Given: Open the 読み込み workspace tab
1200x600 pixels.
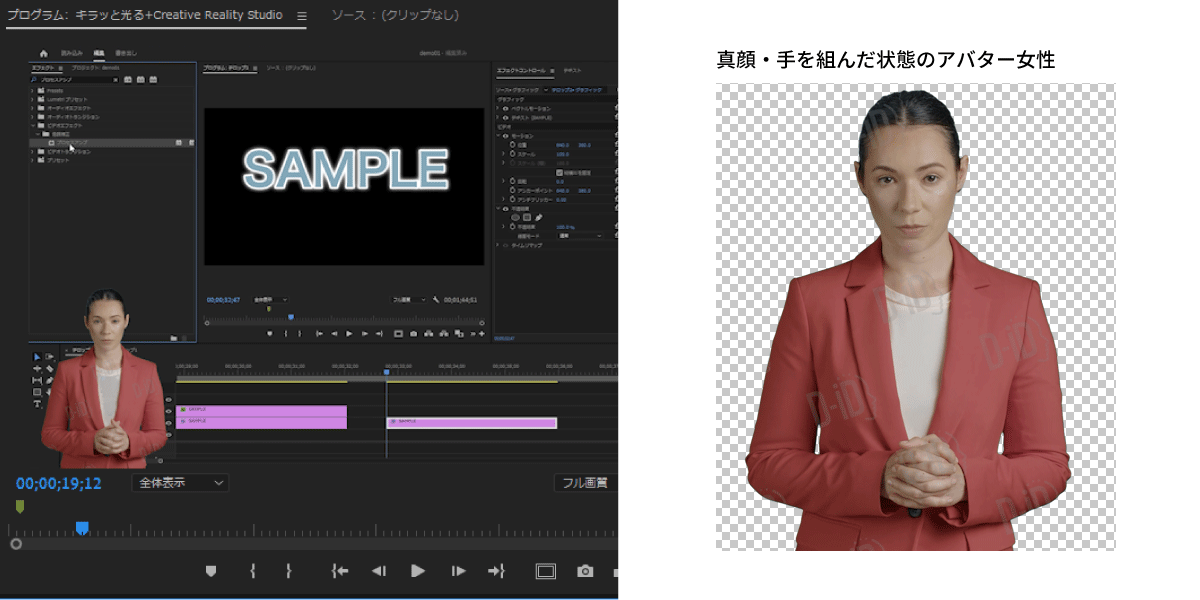Looking at the screenshot, I should [x=71, y=53].
